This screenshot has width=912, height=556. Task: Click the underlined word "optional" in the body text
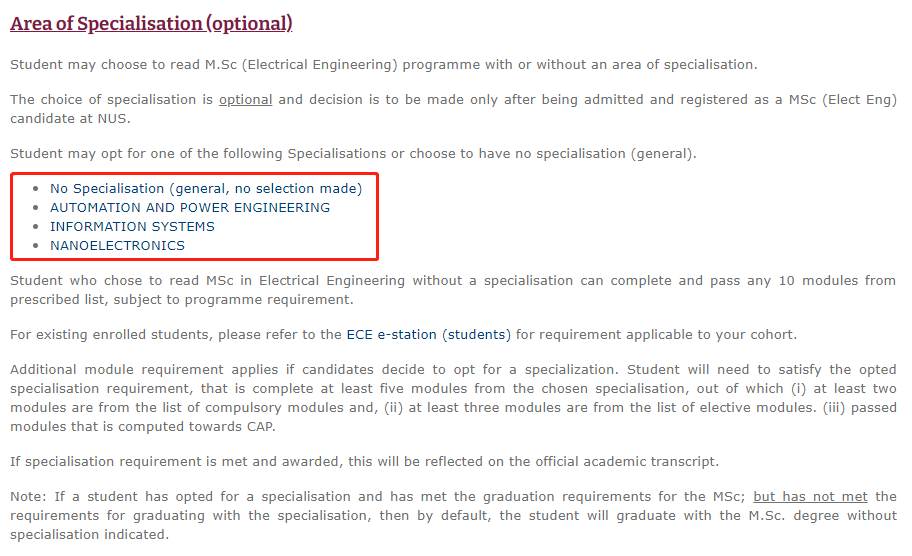tap(245, 100)
